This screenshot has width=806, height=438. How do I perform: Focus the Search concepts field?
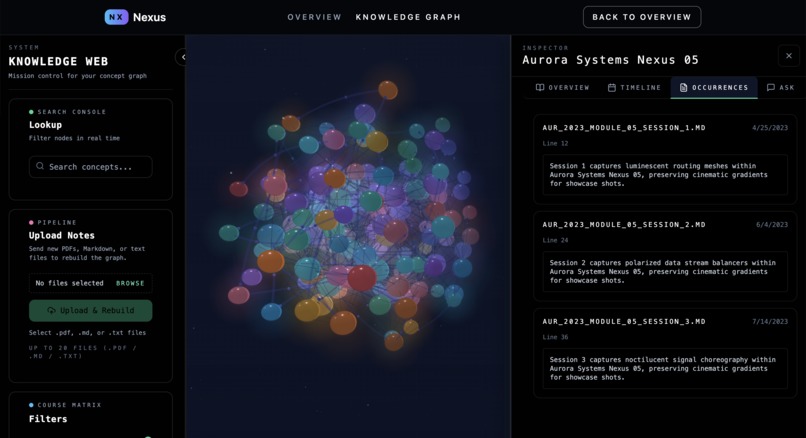(x=90, y=167)
